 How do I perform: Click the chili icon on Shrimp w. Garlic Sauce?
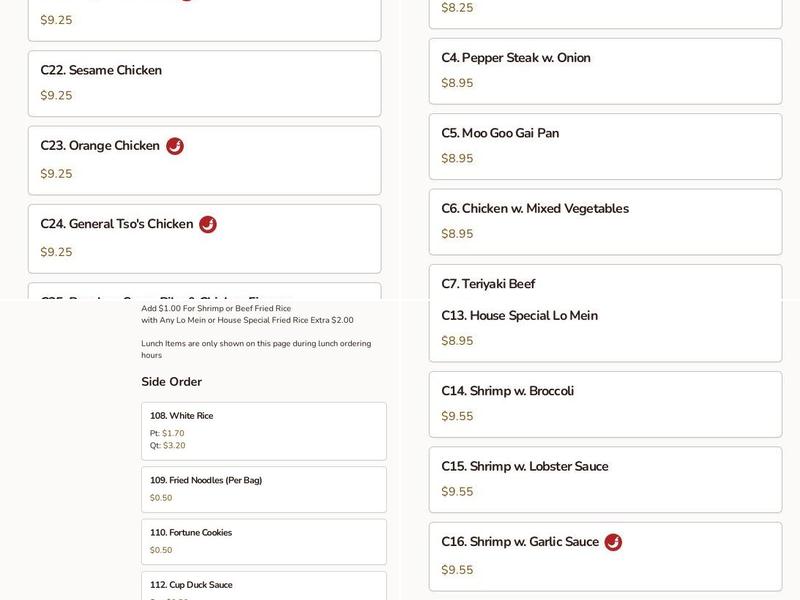[613, 541]
